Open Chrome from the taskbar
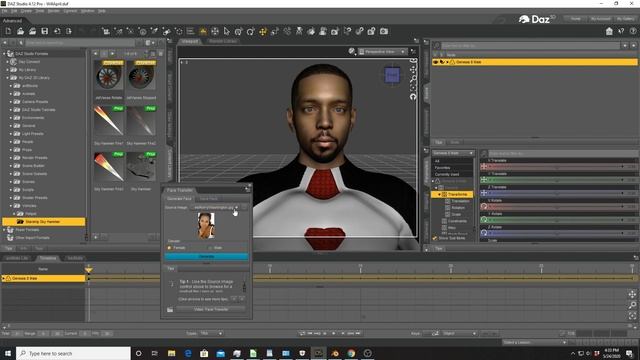 coord(351,353)
